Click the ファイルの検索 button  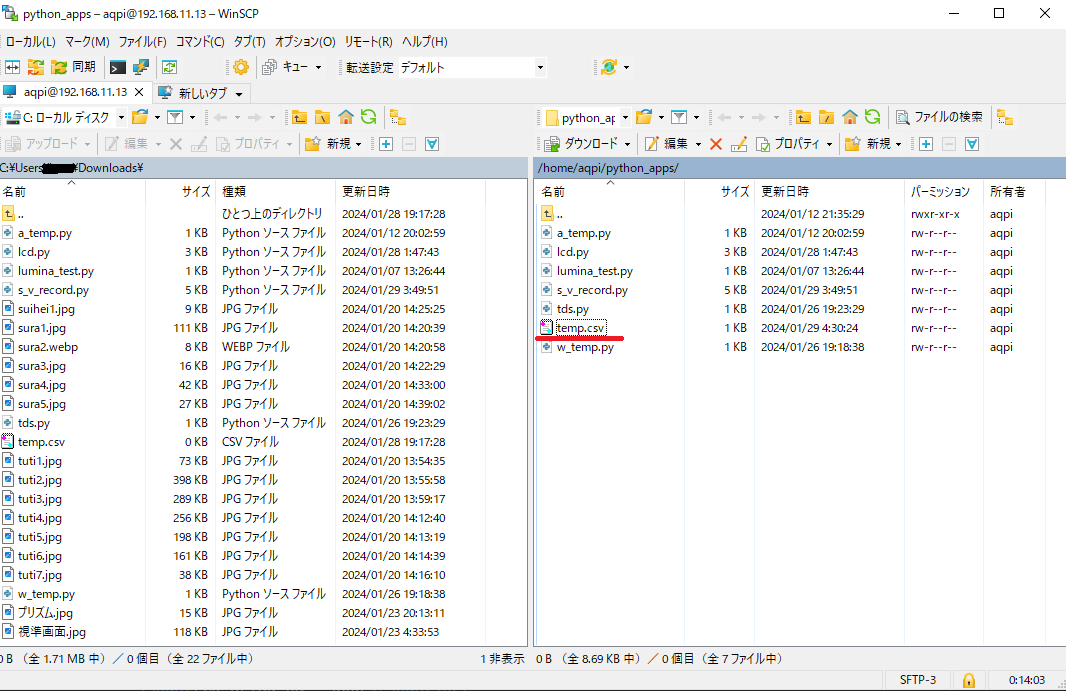pos(939,117)
